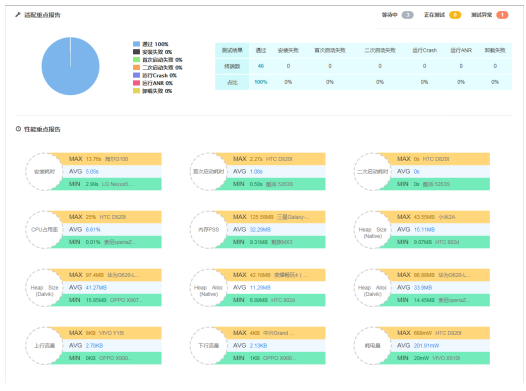Click the first launch AVG value 1.08s
Viewport: 526px width, 391px height.
coord(256,171)
